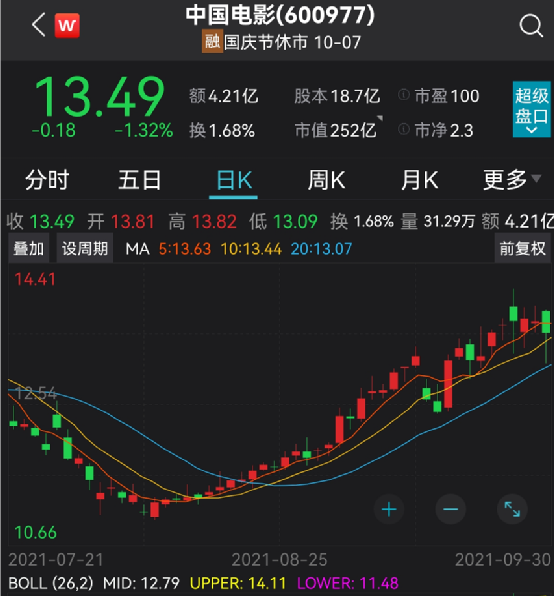
Task: Tap the 融 margin trading badge
Action: 212,41
